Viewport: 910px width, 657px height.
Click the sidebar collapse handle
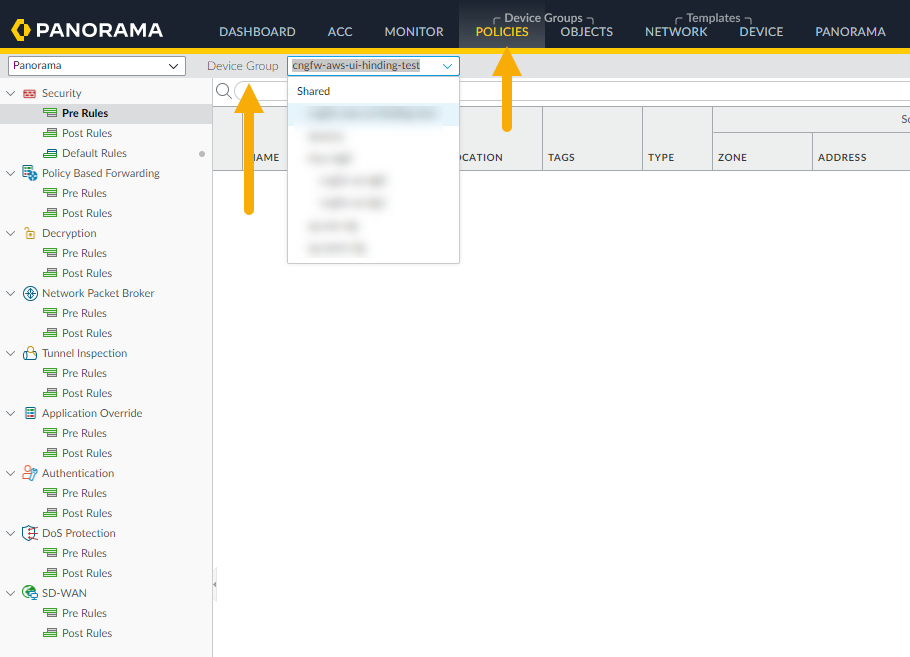[x=215, y=584]
